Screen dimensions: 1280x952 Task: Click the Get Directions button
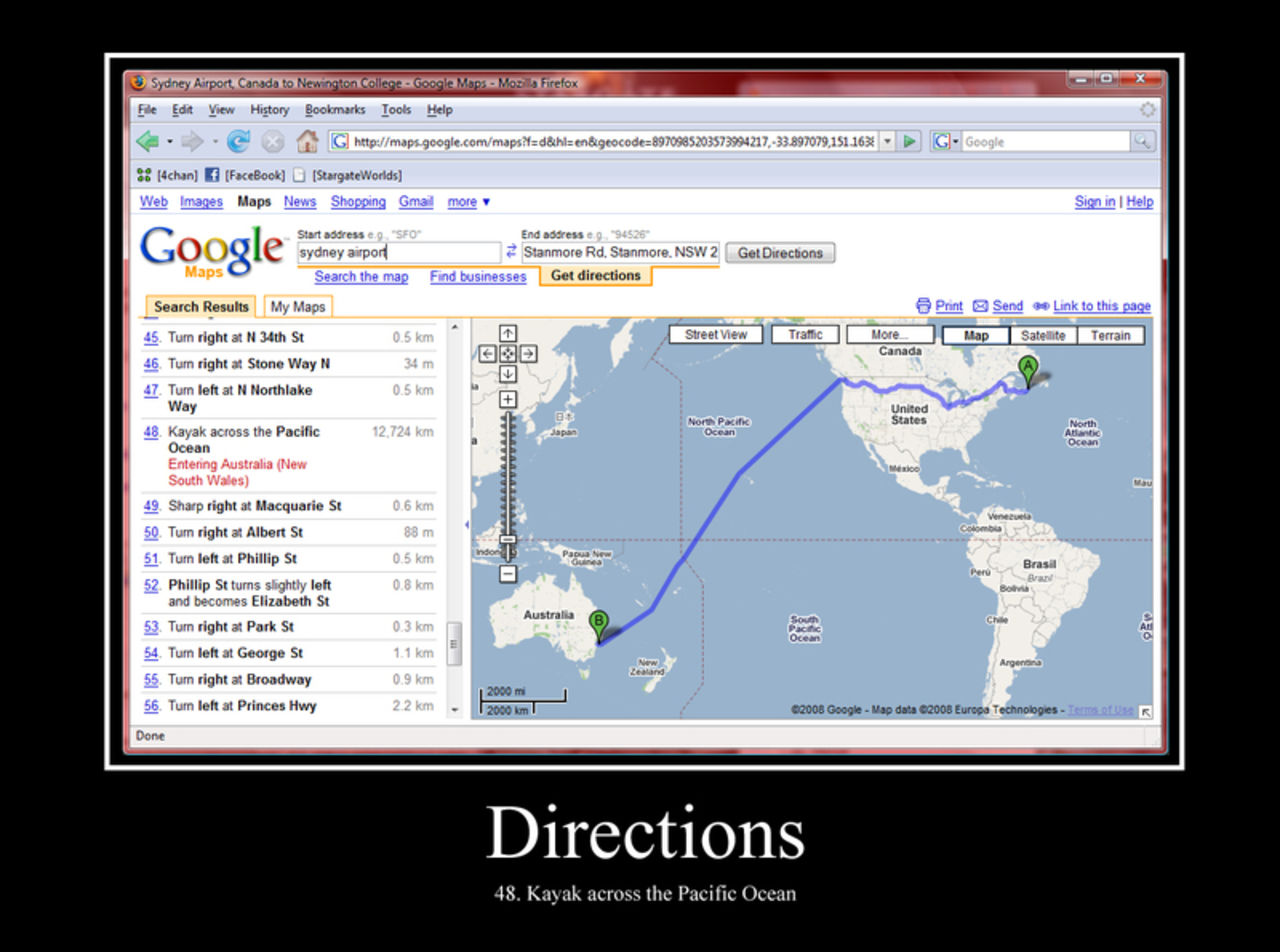pyautogui.click(x=779, y=252)
